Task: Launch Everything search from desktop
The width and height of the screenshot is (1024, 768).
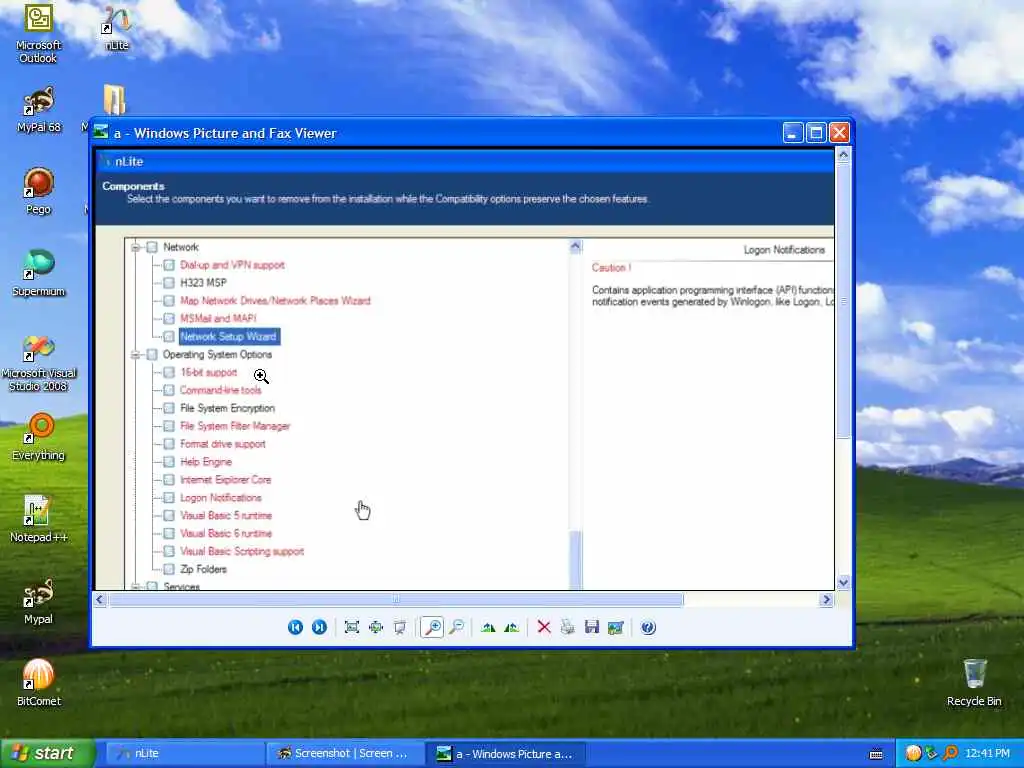Action: tap(39, 437)
